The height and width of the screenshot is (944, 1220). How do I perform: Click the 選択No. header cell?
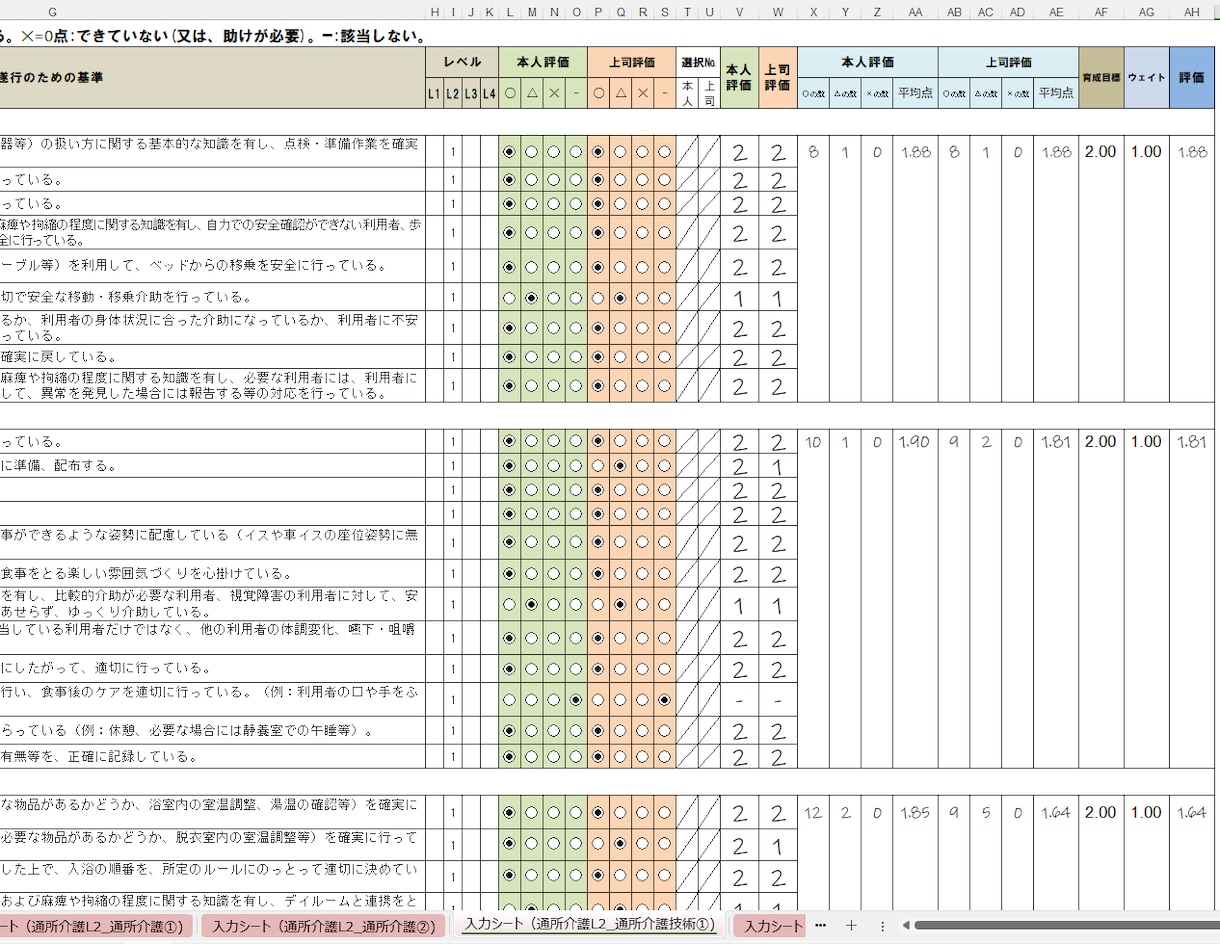pyautogui.click(x=698, y=62)
